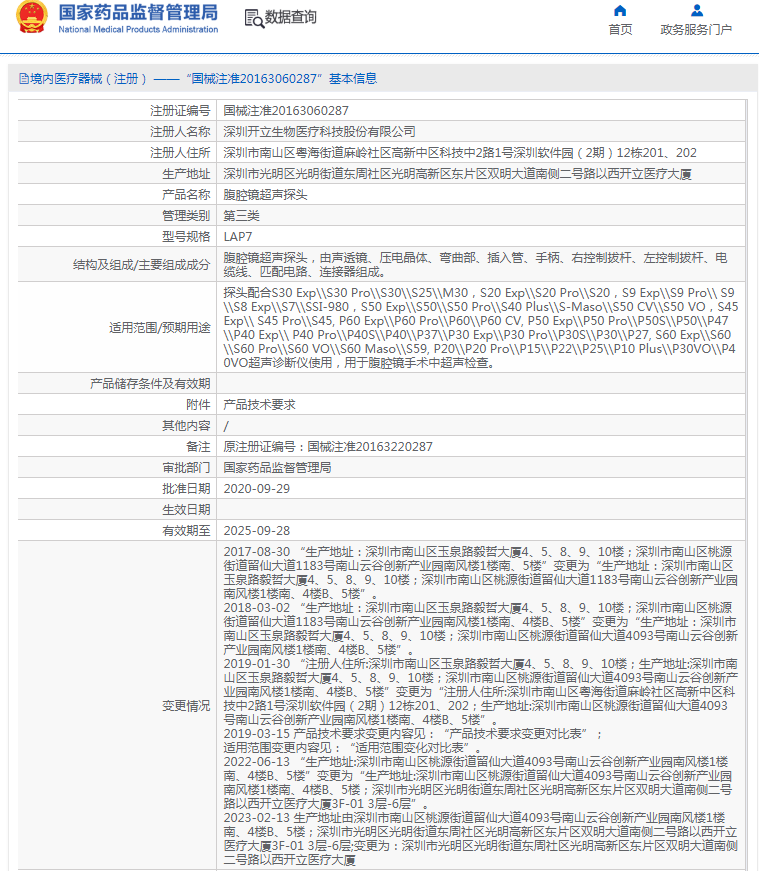Click the 适用范围/预期用途 label

coord(159,328)
